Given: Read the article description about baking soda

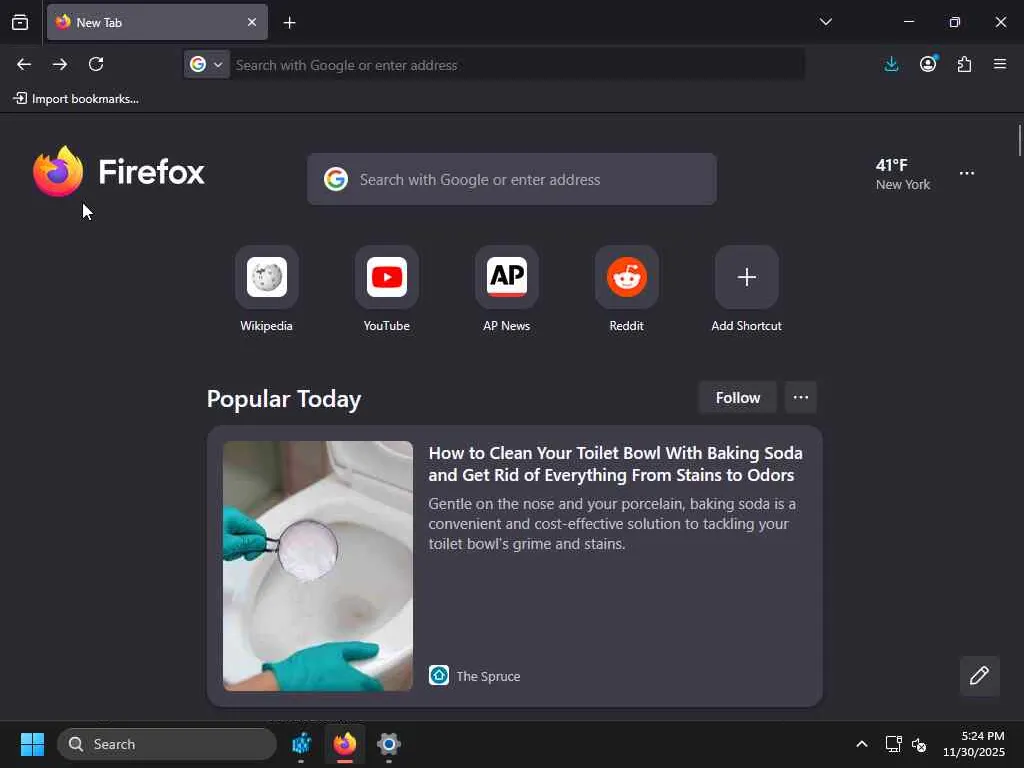Looking at the screenshot, I should [612, 524].
